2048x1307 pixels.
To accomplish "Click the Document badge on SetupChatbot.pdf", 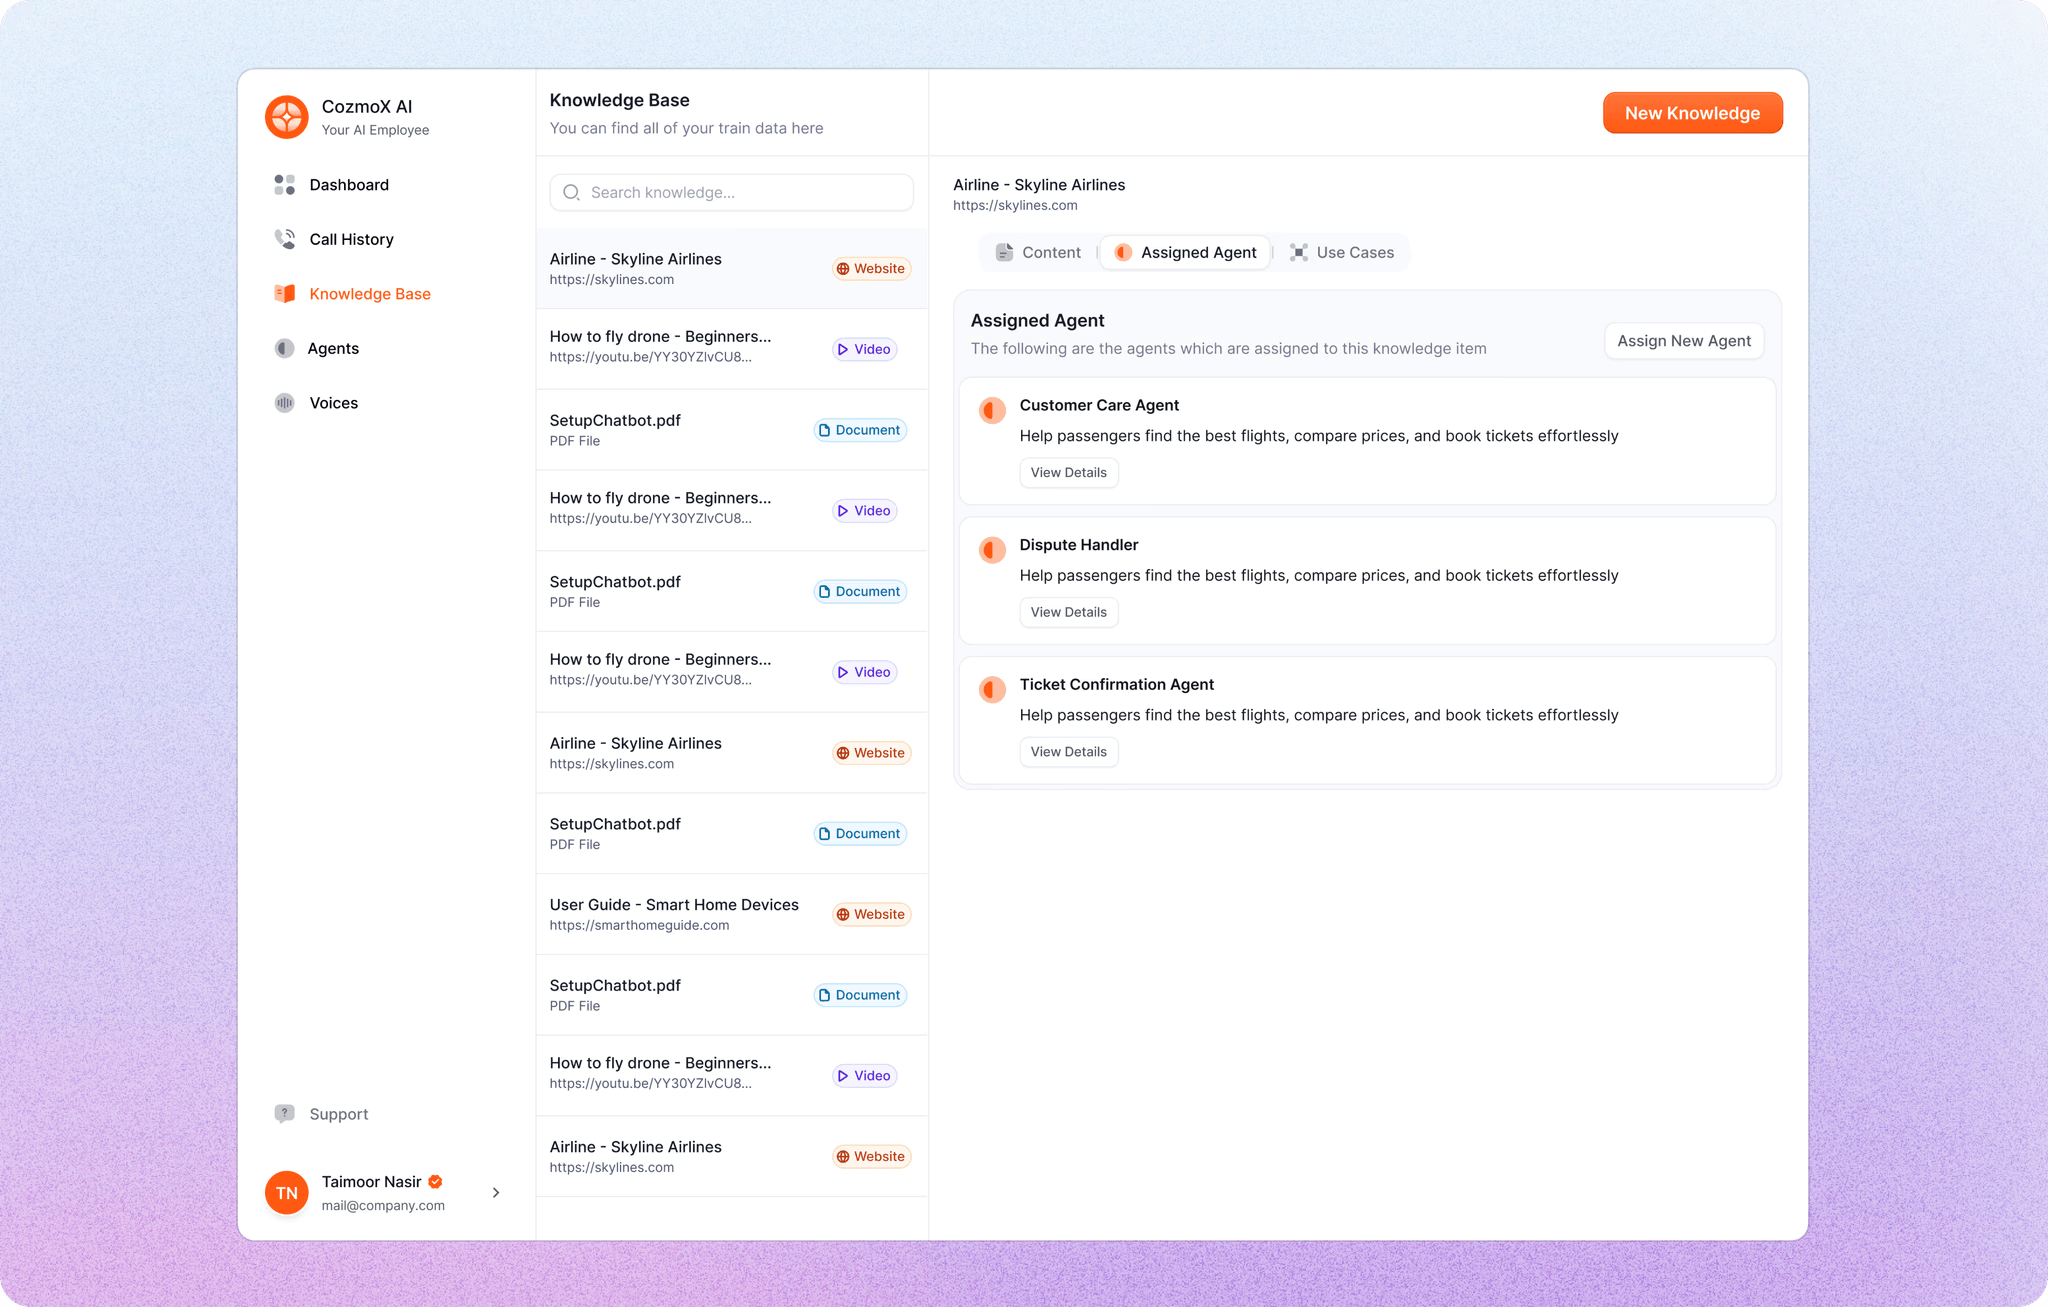I will coord(859,429).
